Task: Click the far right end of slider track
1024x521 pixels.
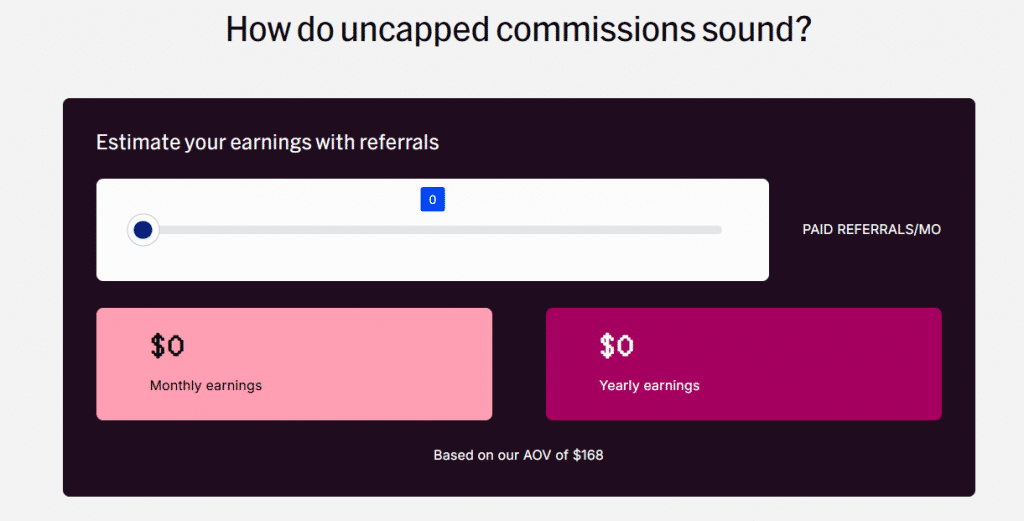Action: pos(718,230)
